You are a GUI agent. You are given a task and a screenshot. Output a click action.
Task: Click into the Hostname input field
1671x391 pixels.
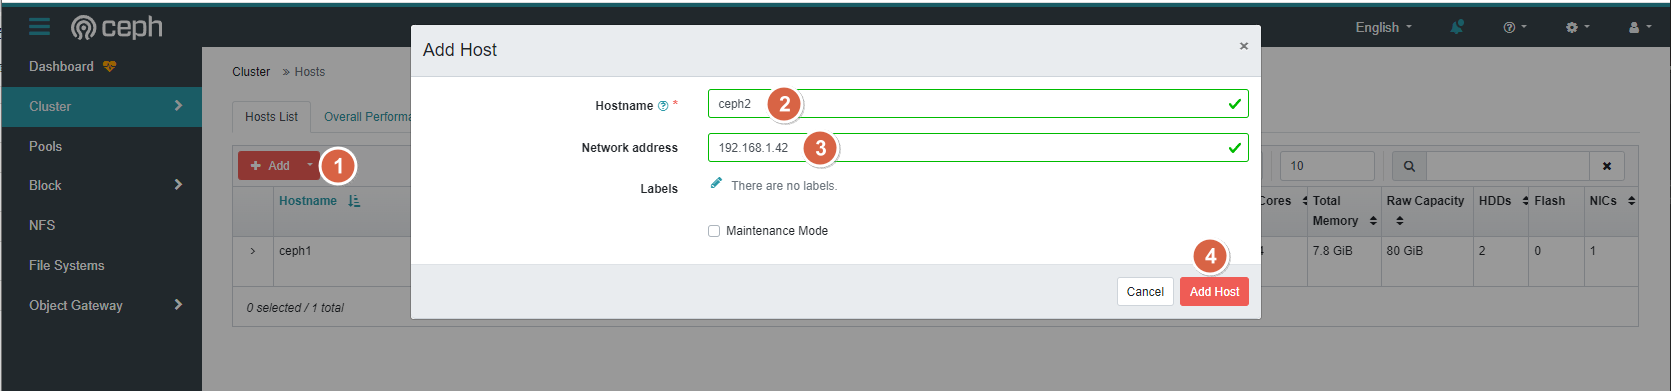tap(978, 104)
